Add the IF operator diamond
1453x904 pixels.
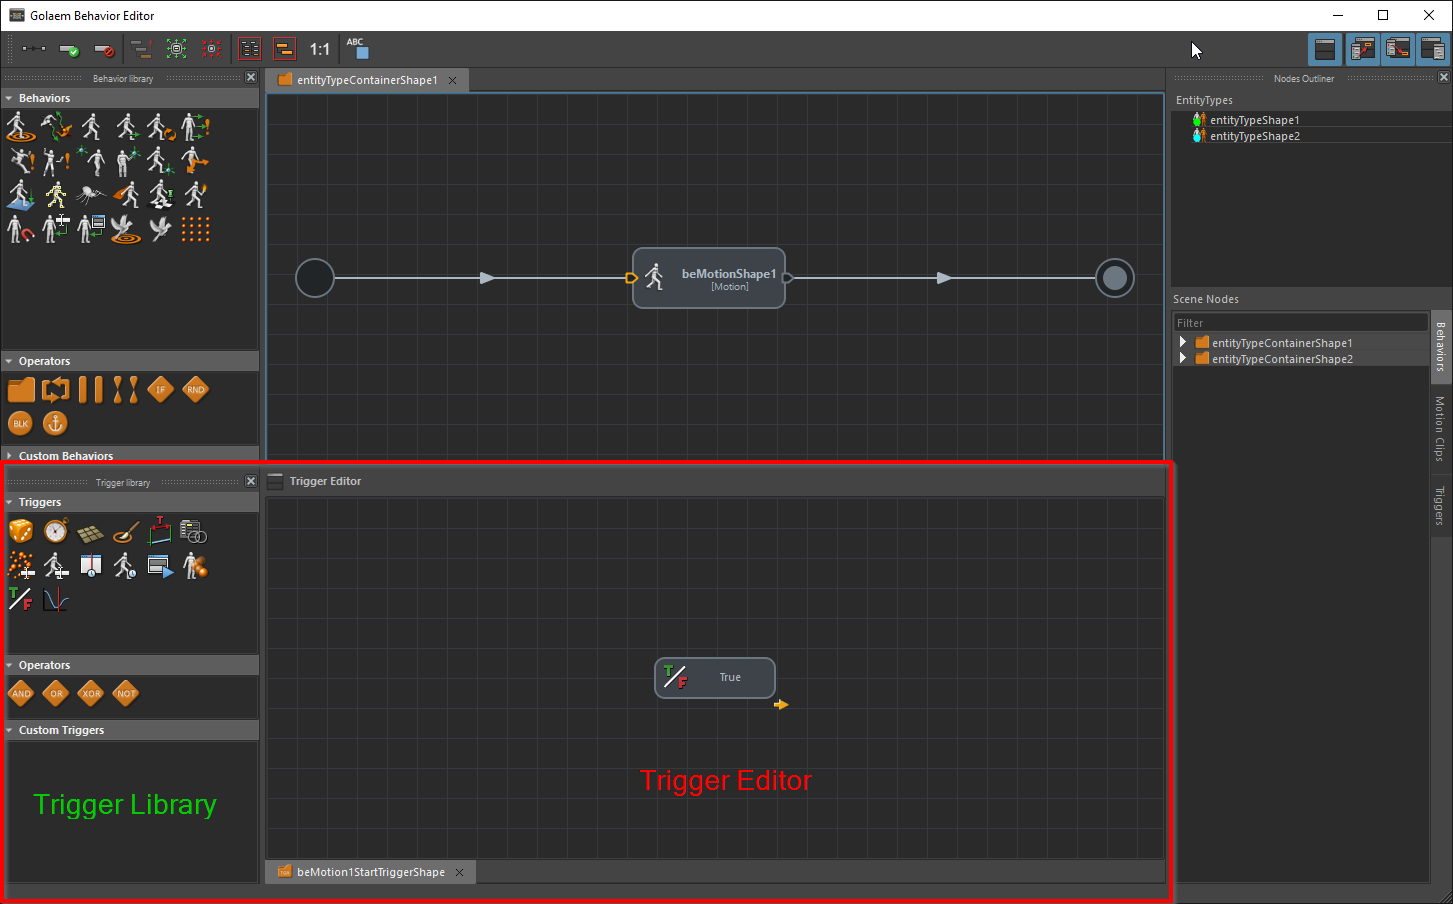point(160,390)
